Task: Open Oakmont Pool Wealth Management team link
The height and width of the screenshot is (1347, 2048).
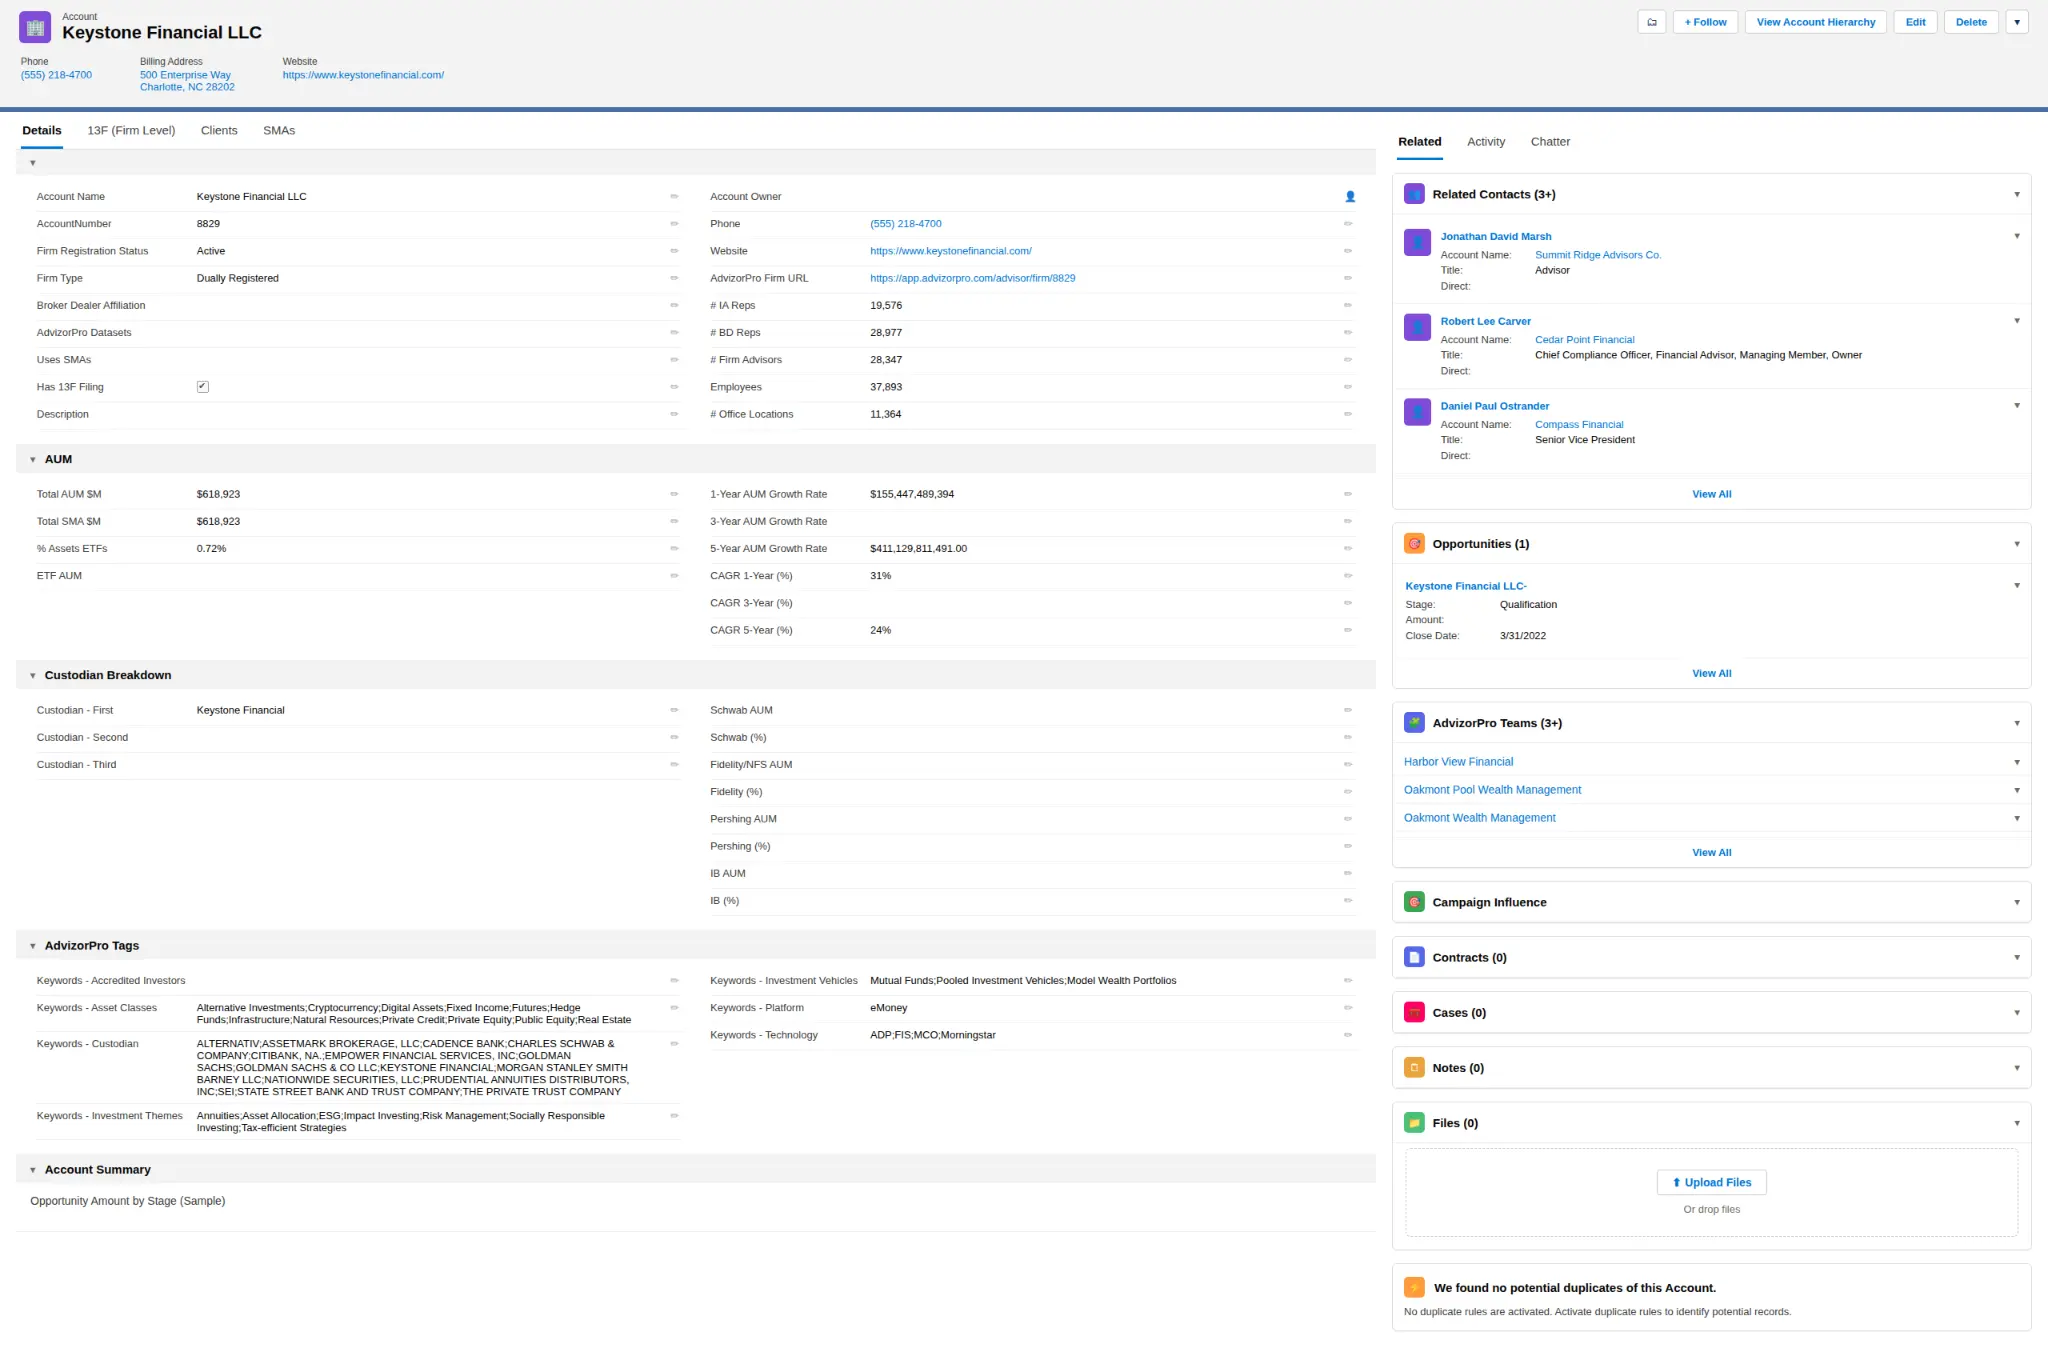Action: coord(1493,790)
